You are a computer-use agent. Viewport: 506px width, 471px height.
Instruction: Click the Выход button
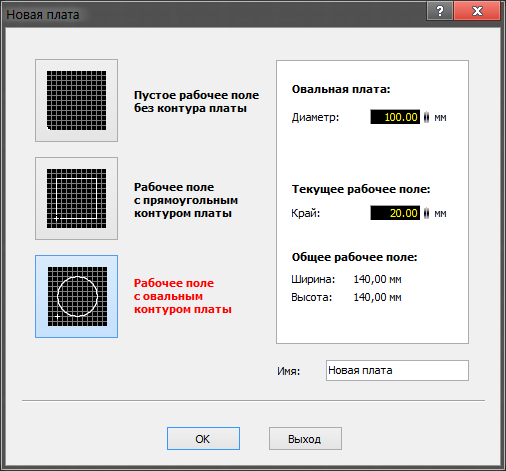[305, 439]
